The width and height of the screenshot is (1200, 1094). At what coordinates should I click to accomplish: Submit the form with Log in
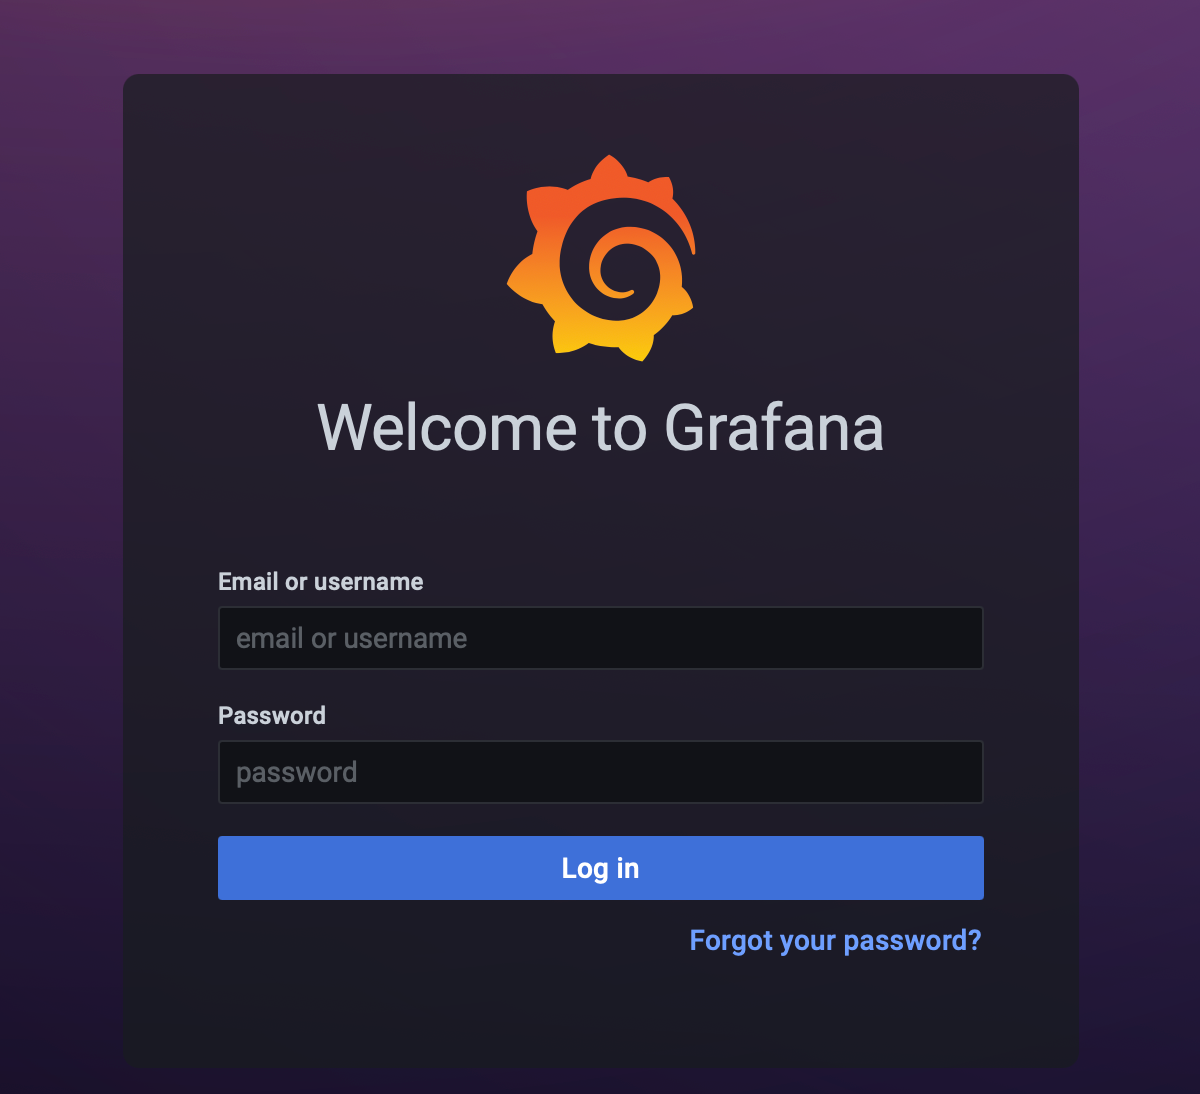coord(601,868)
